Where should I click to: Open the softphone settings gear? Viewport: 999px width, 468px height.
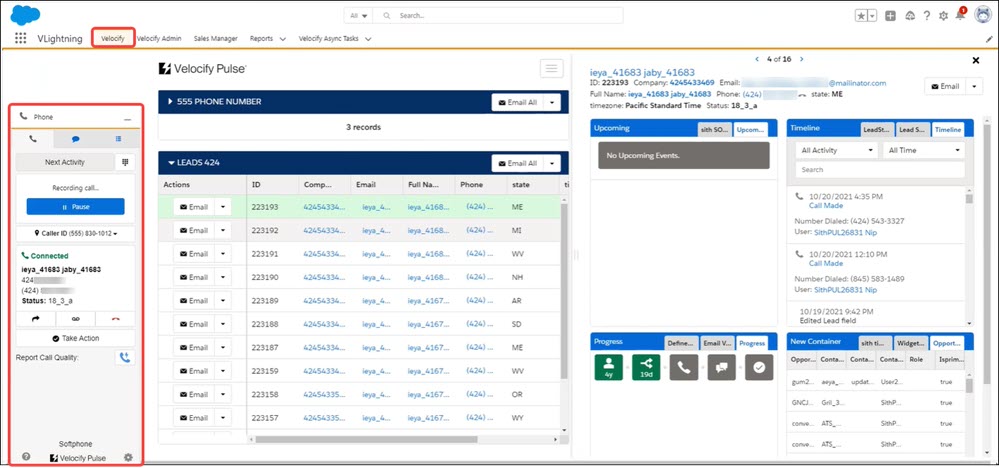click(x=128, y=457)
